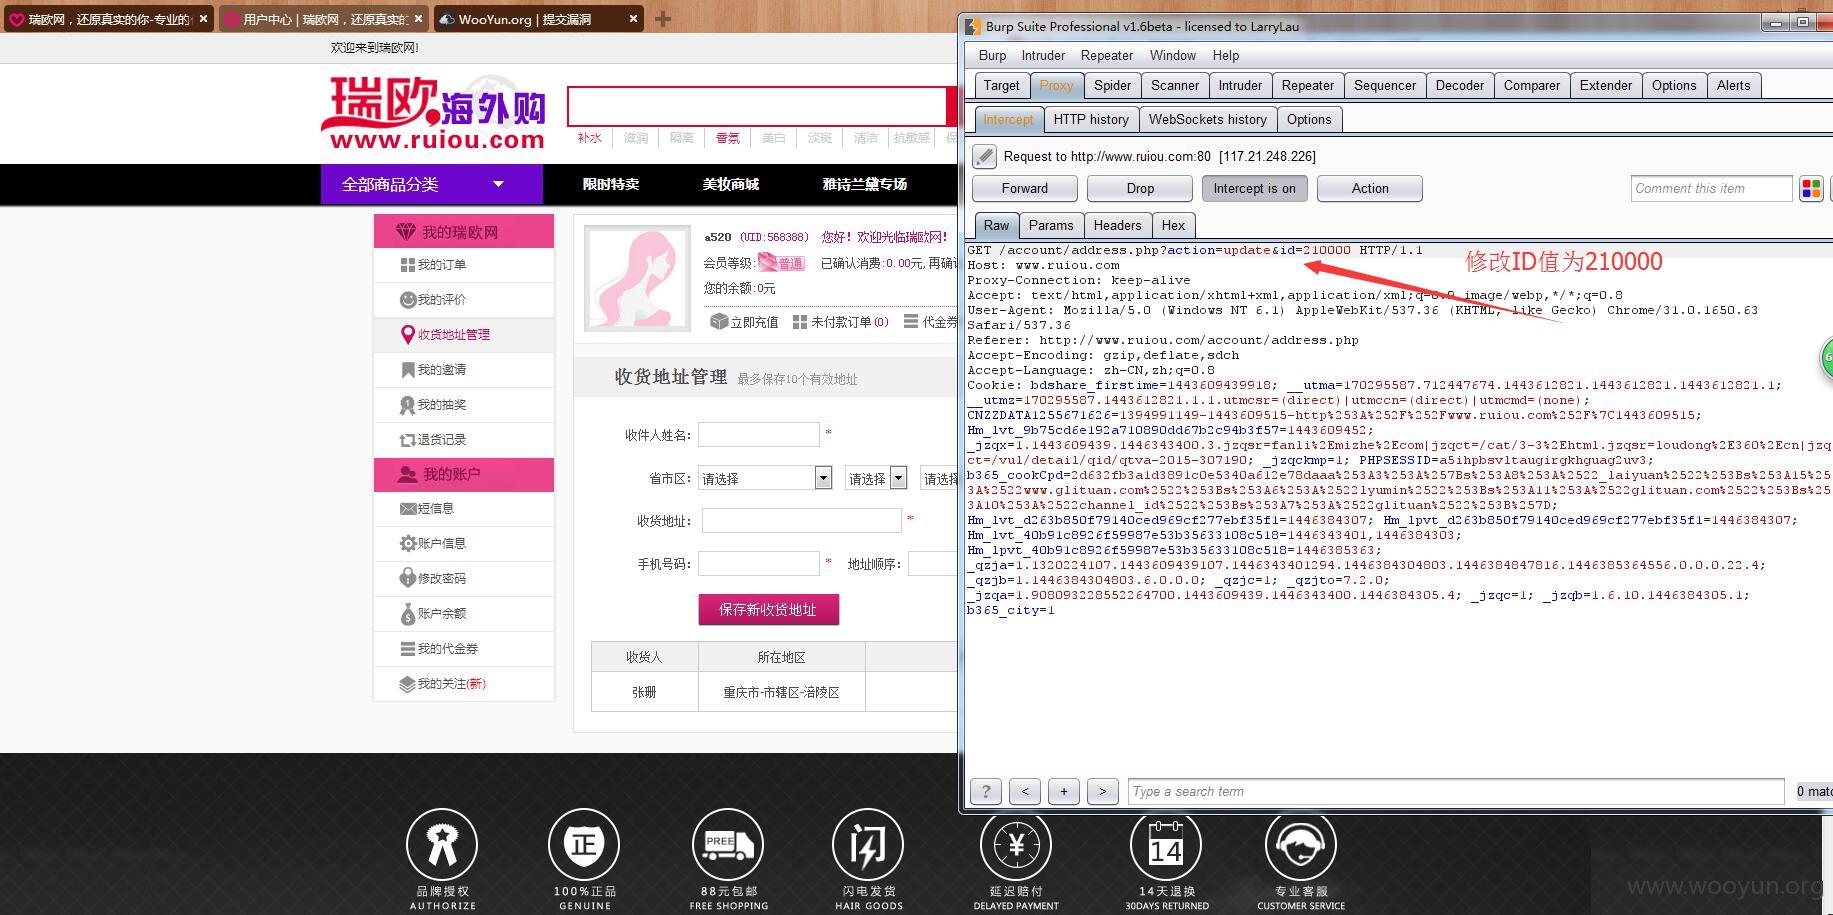Image resolution: width=1833 pixels, height=915 pixels.
Task: Click the 瑞欧海外购 site logo
Action: [434, 113]
